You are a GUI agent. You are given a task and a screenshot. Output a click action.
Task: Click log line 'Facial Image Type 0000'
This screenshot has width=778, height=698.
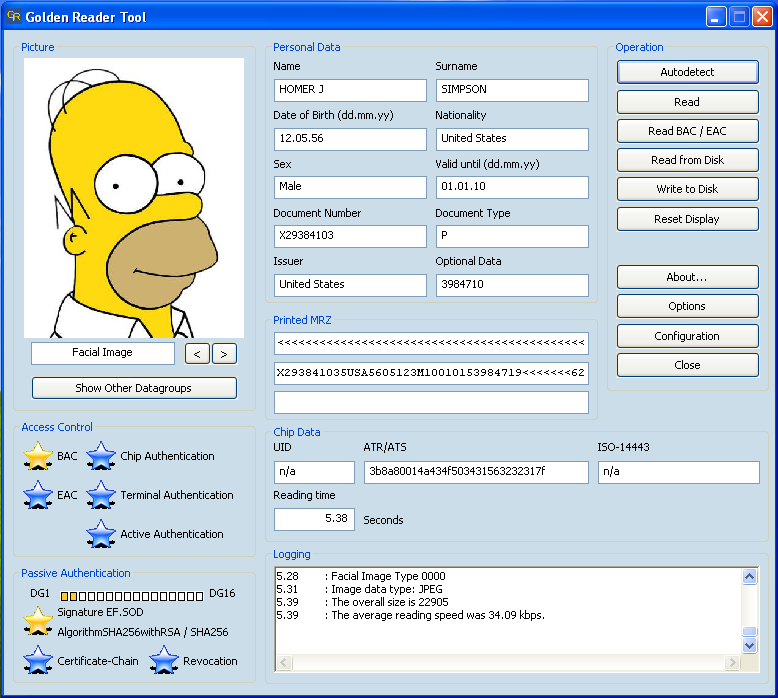click(x=361, y=576)
